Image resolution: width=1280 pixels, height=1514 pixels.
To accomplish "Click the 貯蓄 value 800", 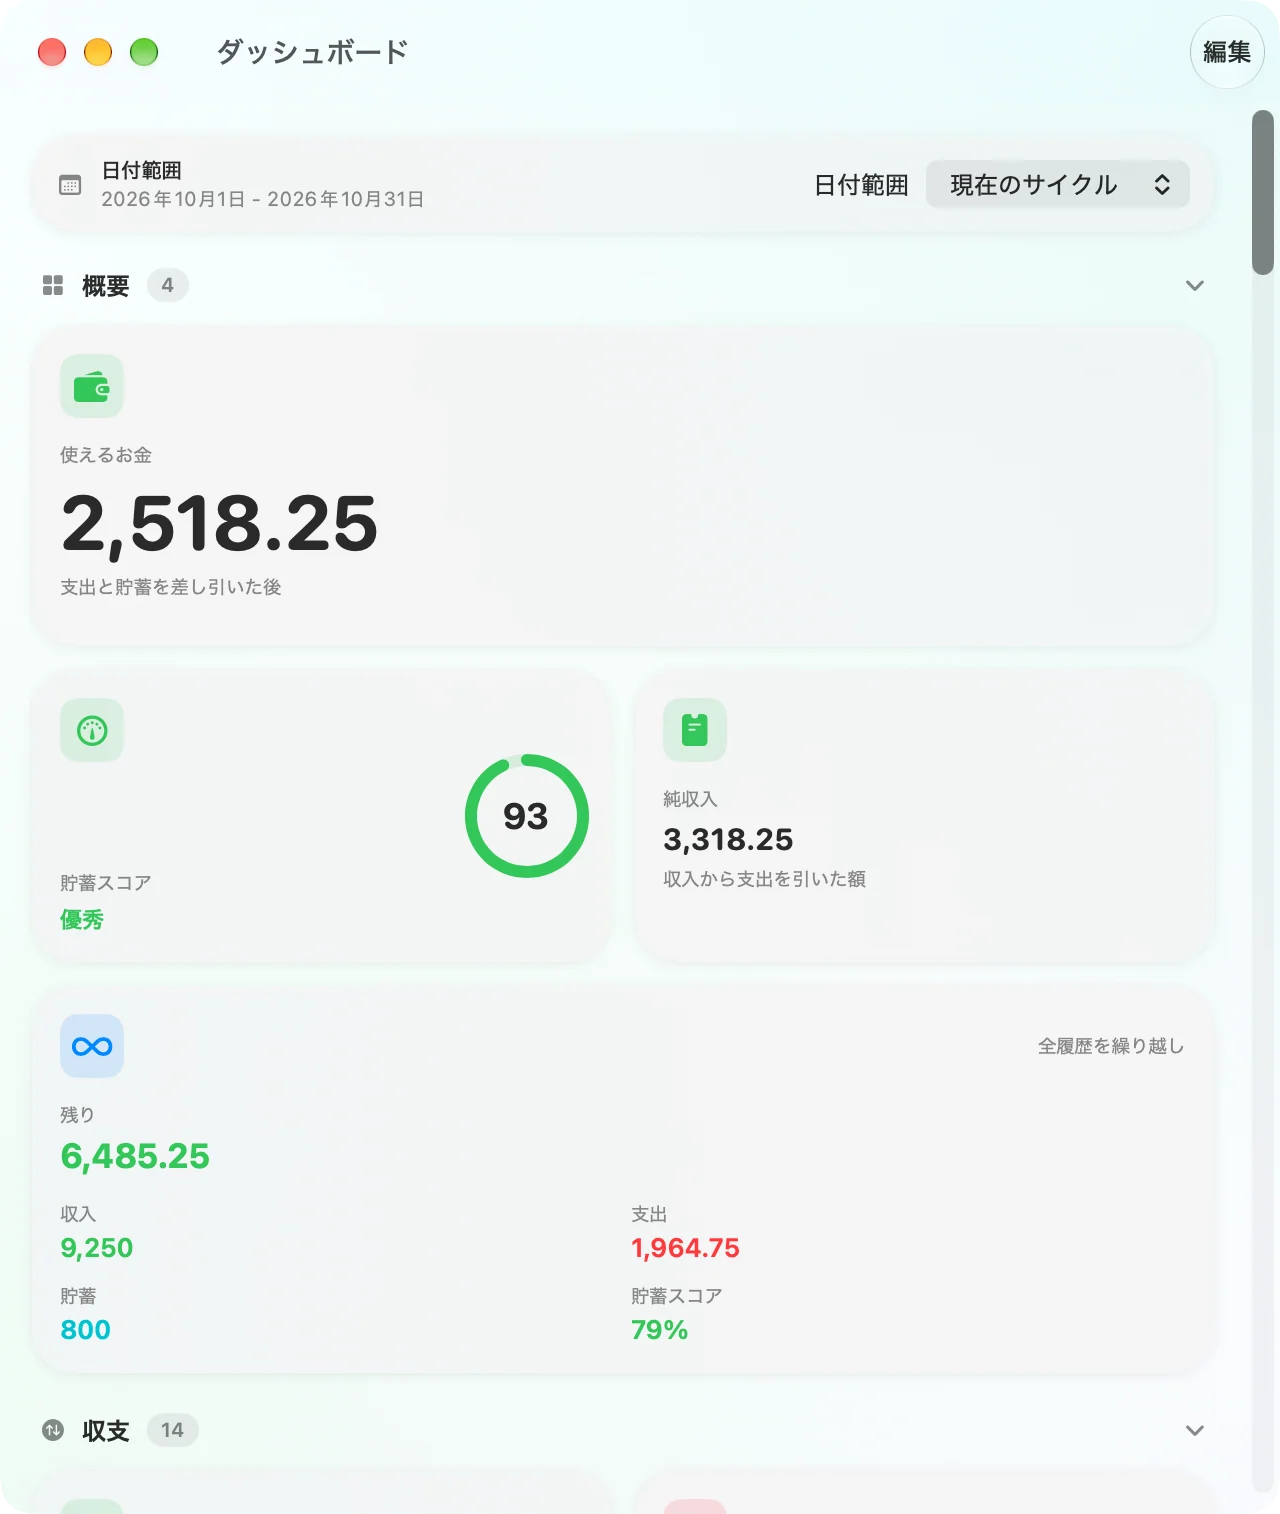I will (x=85, y=1330).
